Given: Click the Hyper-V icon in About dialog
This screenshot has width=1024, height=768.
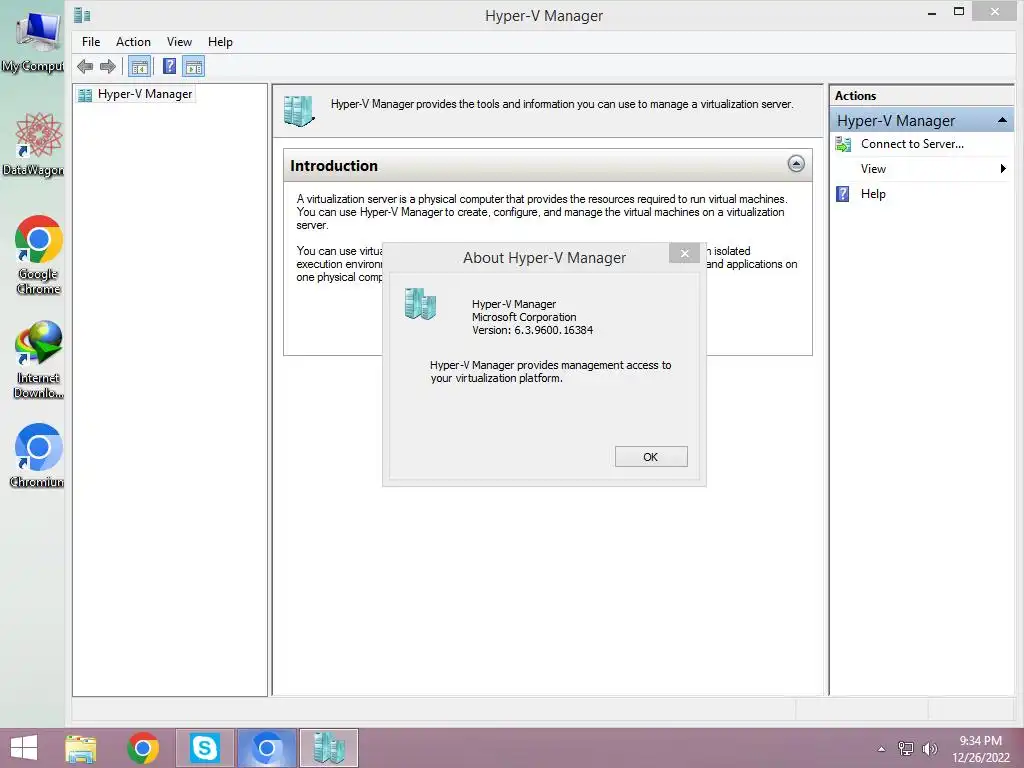Looking at the screenshot, I should 420,304.
